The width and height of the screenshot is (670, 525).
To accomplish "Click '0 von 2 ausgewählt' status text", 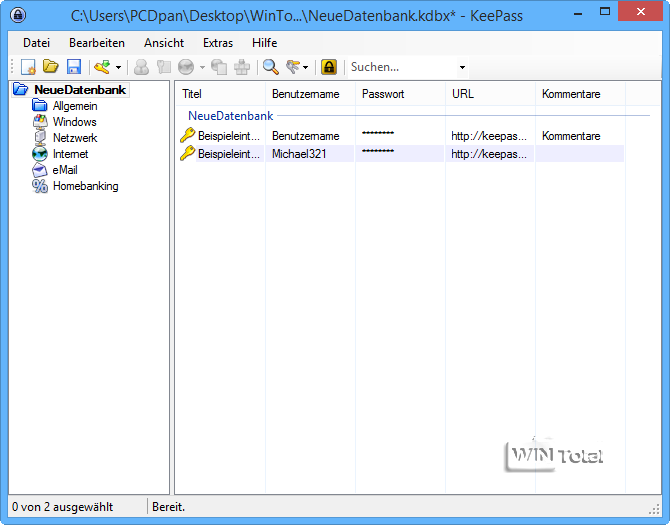I will (x=62, y=507).
